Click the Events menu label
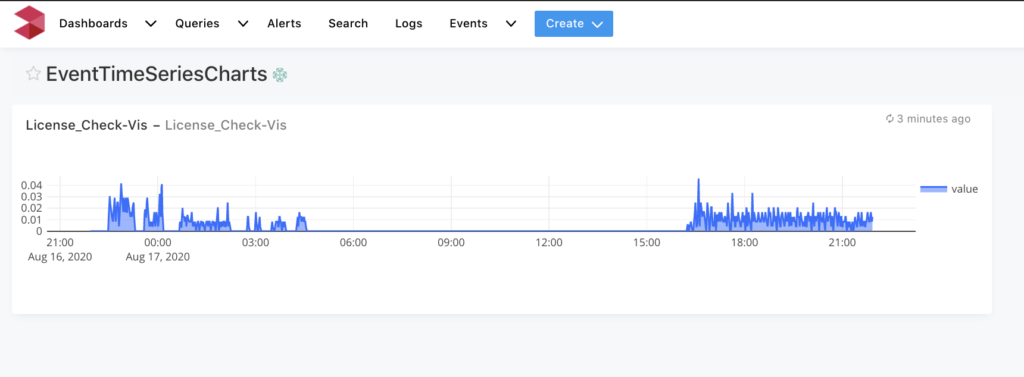 click(468, 24)
